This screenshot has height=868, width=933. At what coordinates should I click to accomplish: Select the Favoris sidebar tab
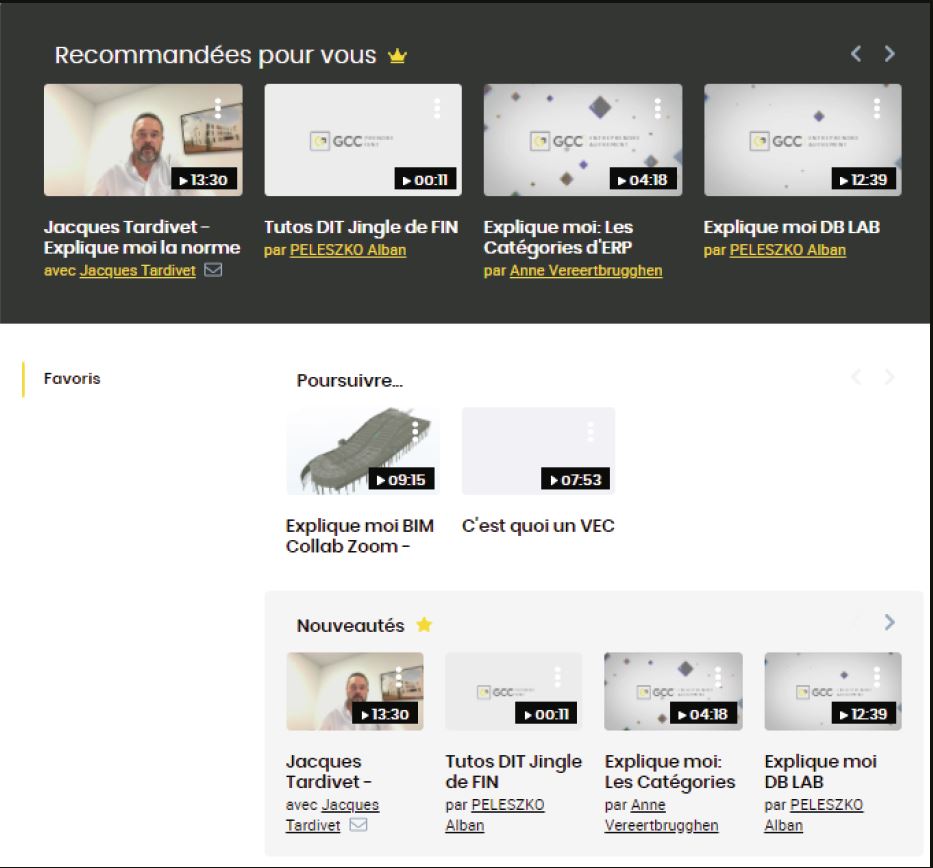click(x=72, y=378)
